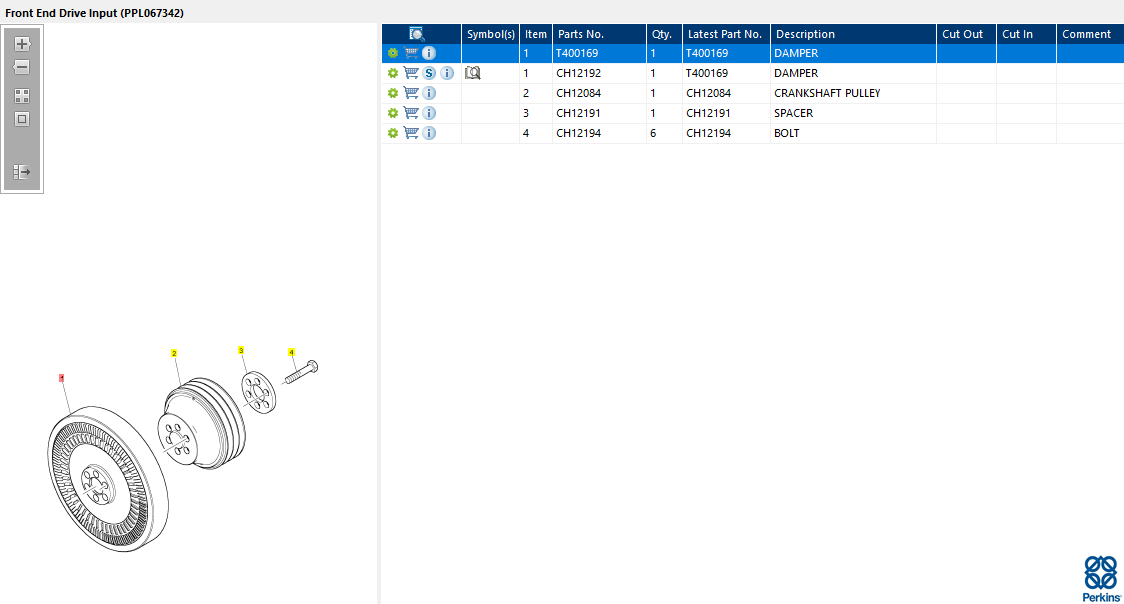
Task: Add CH12084 crankshaft pulley to cart
Action: pyautogui.click(x=411, y=92)
